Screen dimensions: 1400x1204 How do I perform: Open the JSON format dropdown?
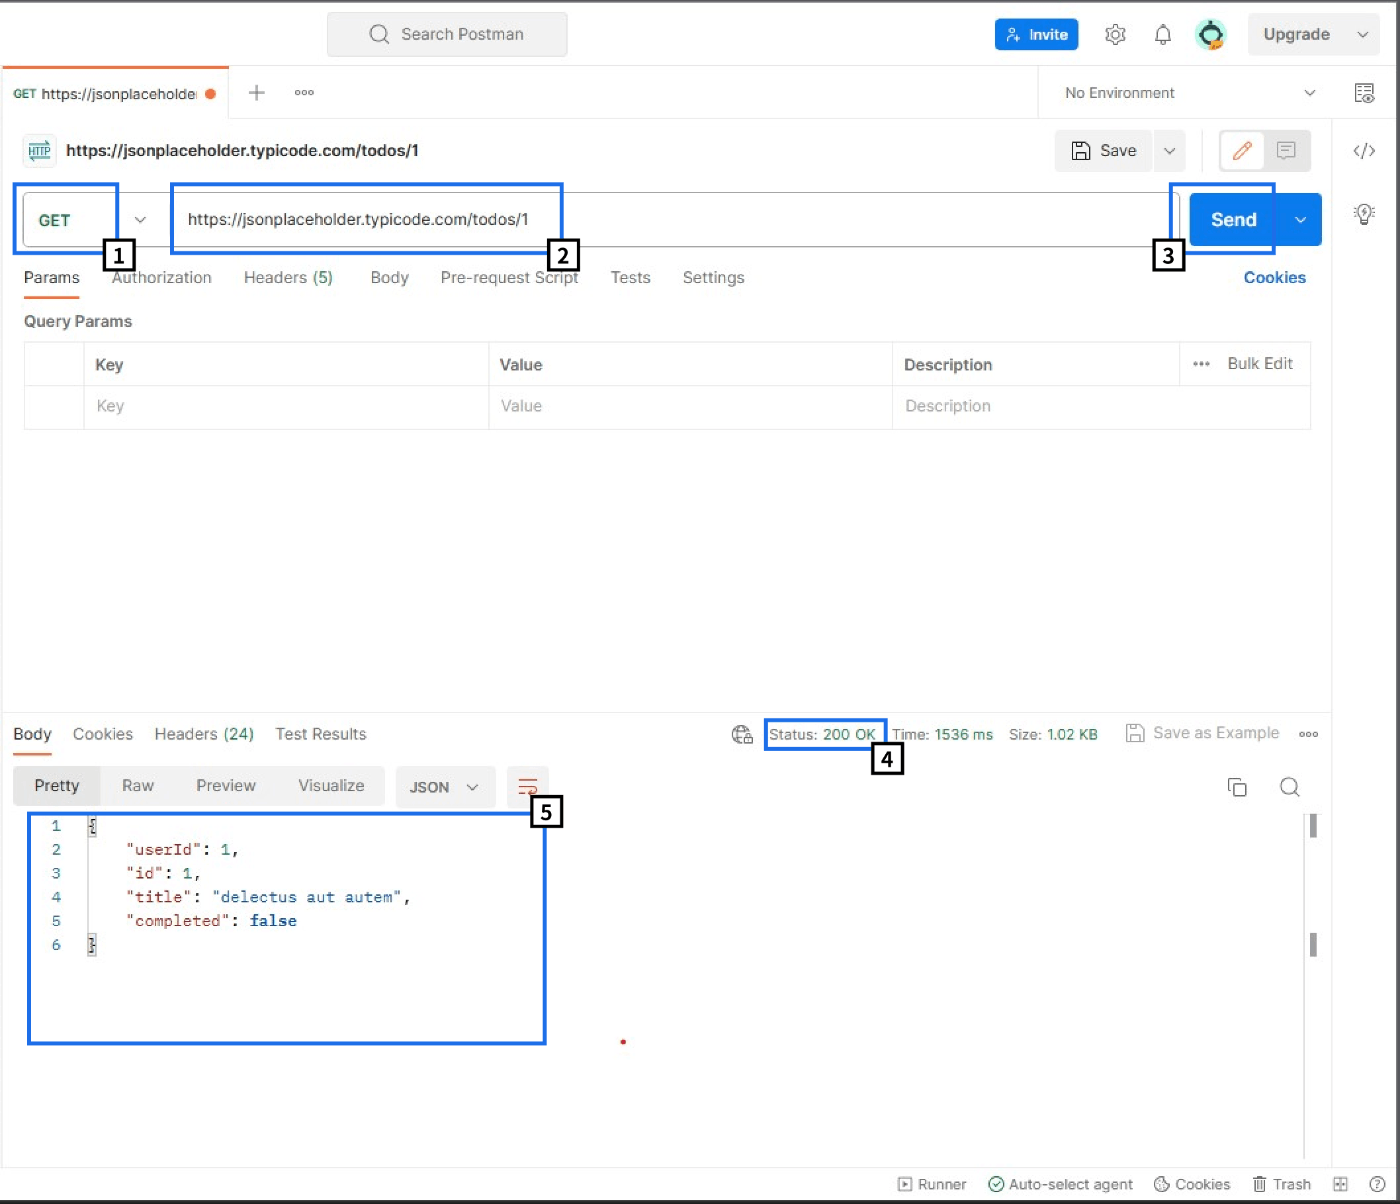click(x=445, y=787)
